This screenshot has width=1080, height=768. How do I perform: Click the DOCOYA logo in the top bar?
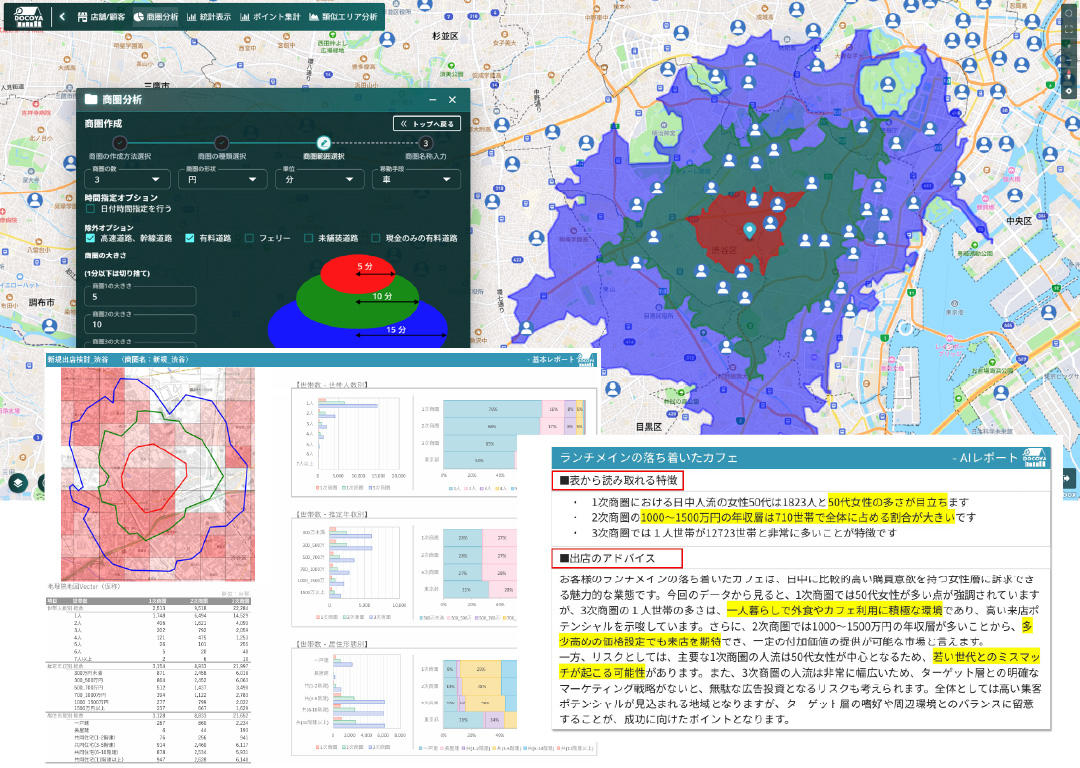pyautogui.click(x=28, y=17)
